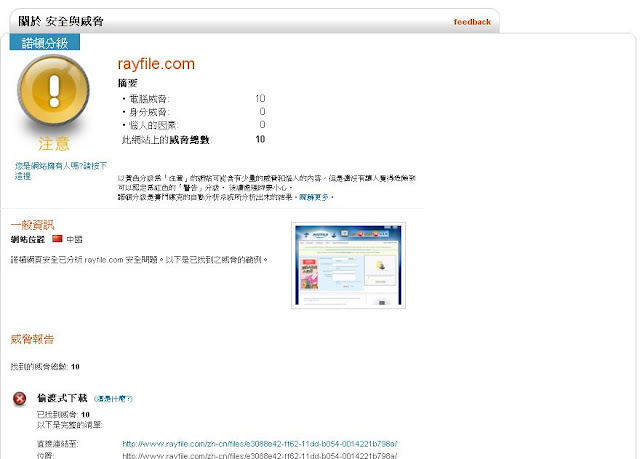Viewport: 640px width, 459px height.
Task: Click the 電腦威脅 count of 10
Action: point(260,98)
